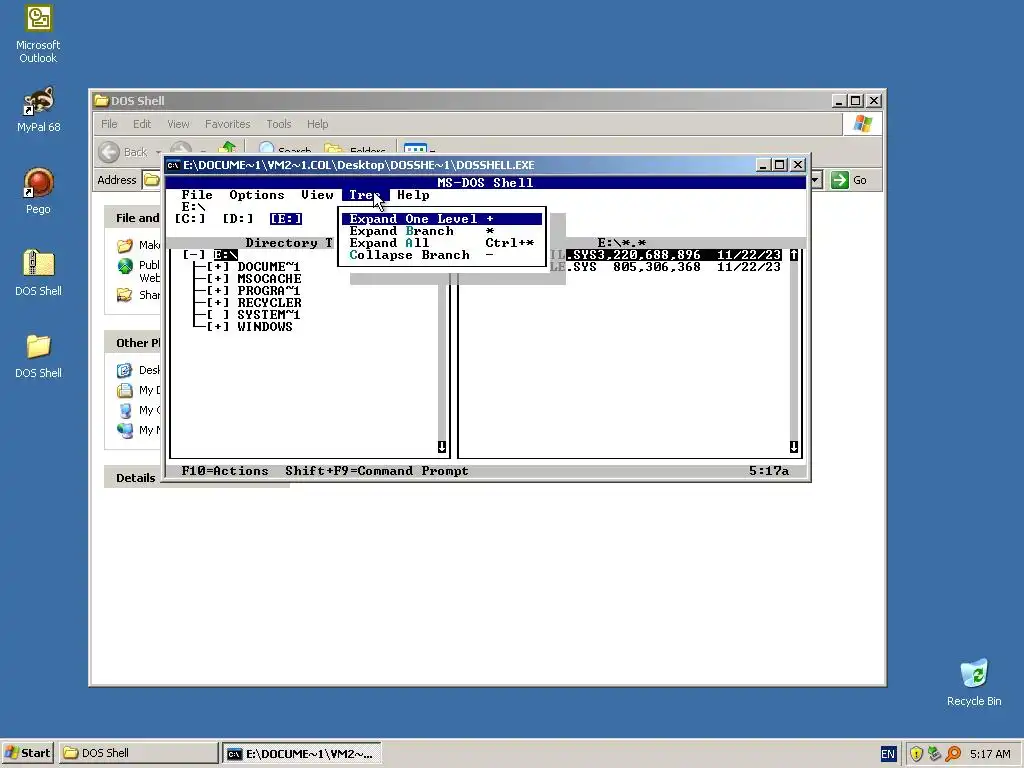
Task: Choose Collapse Branch from Tree menu
Action: pos(442,255)
